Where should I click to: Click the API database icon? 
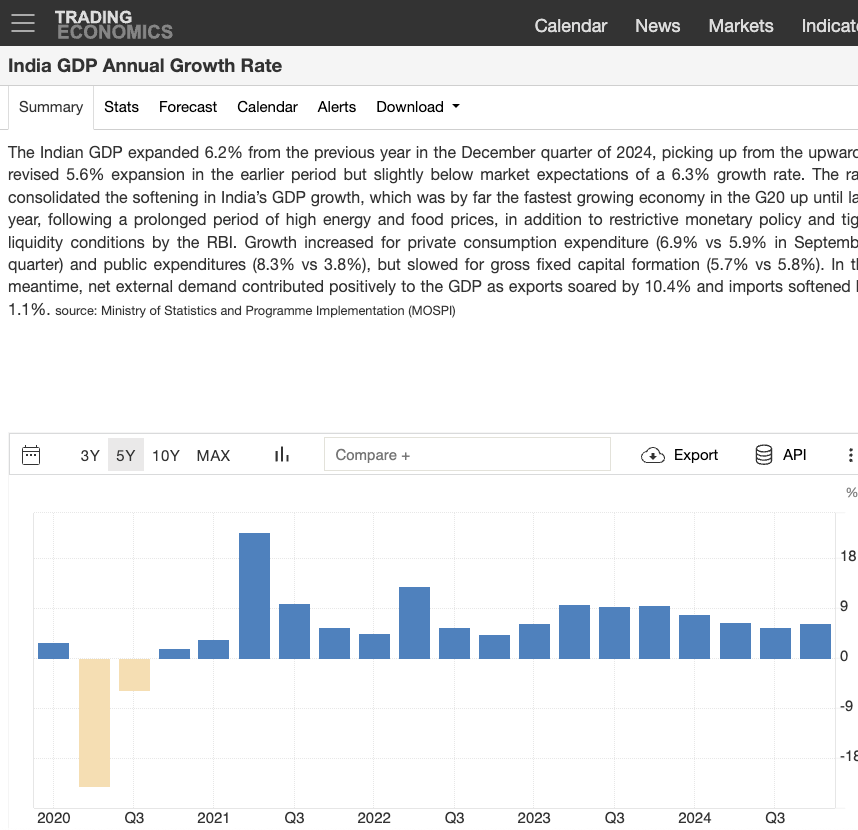pos(764,455)
